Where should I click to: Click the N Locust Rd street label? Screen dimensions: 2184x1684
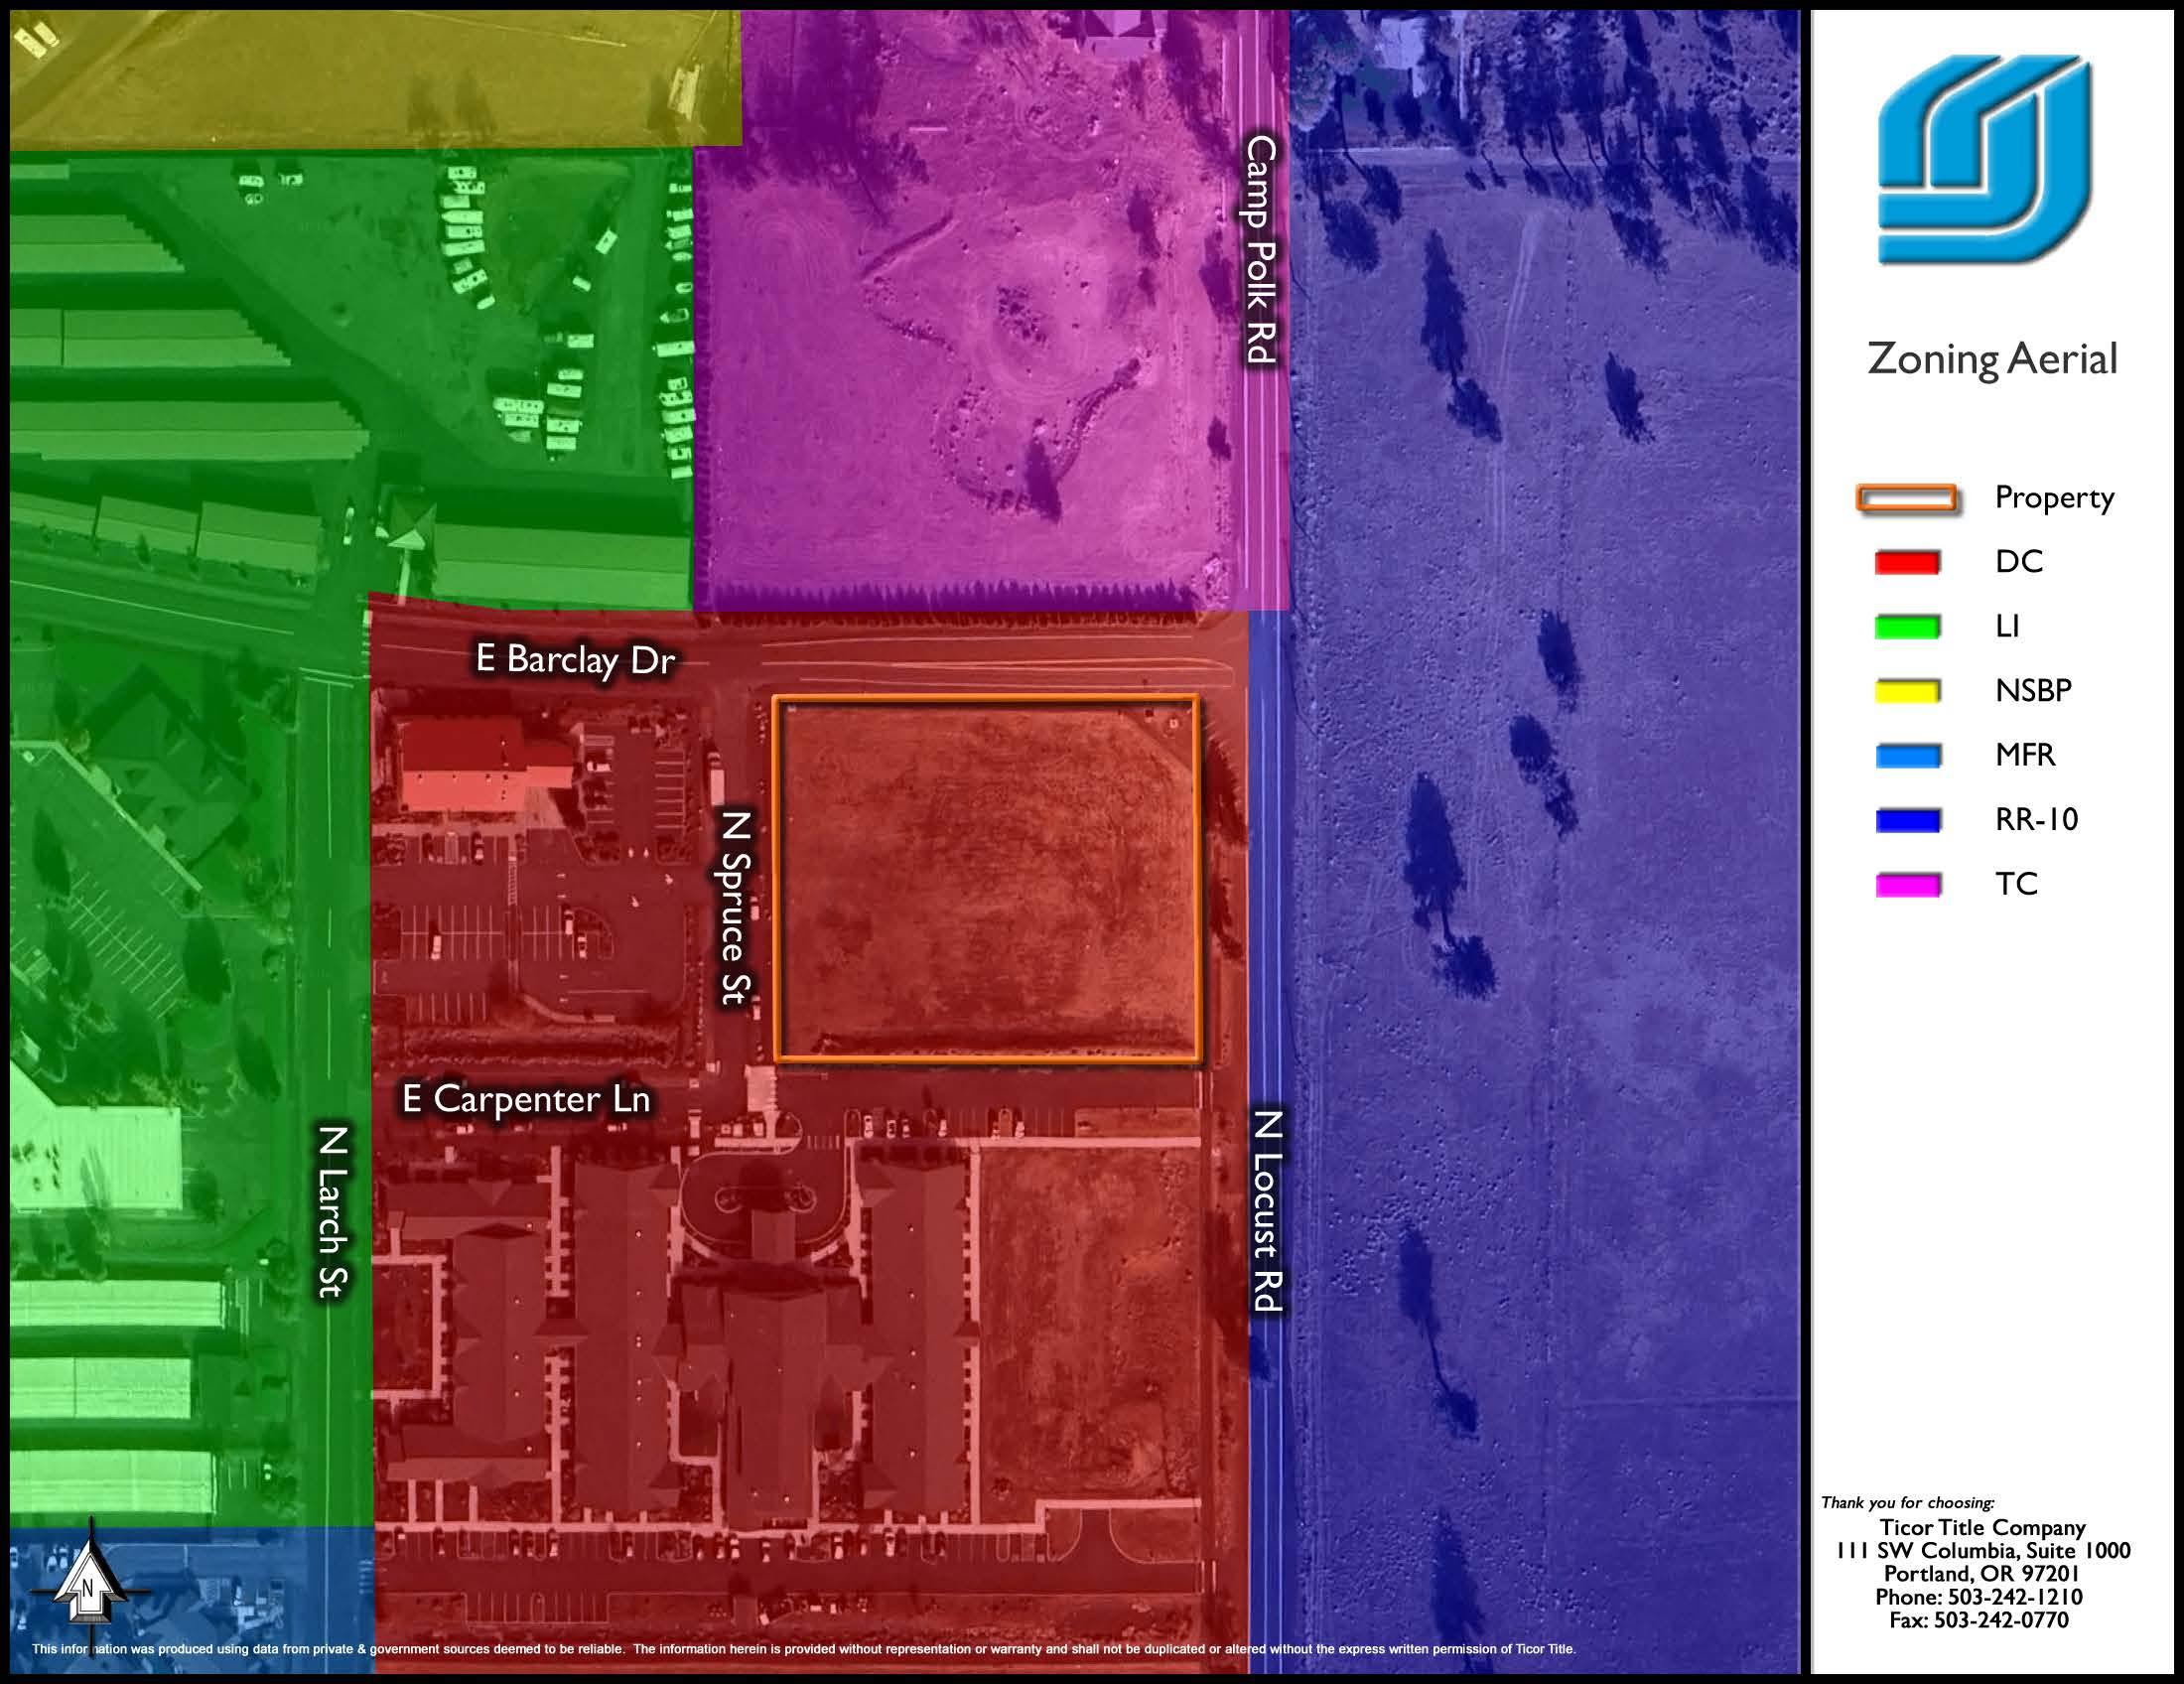pos(1267,1210)
